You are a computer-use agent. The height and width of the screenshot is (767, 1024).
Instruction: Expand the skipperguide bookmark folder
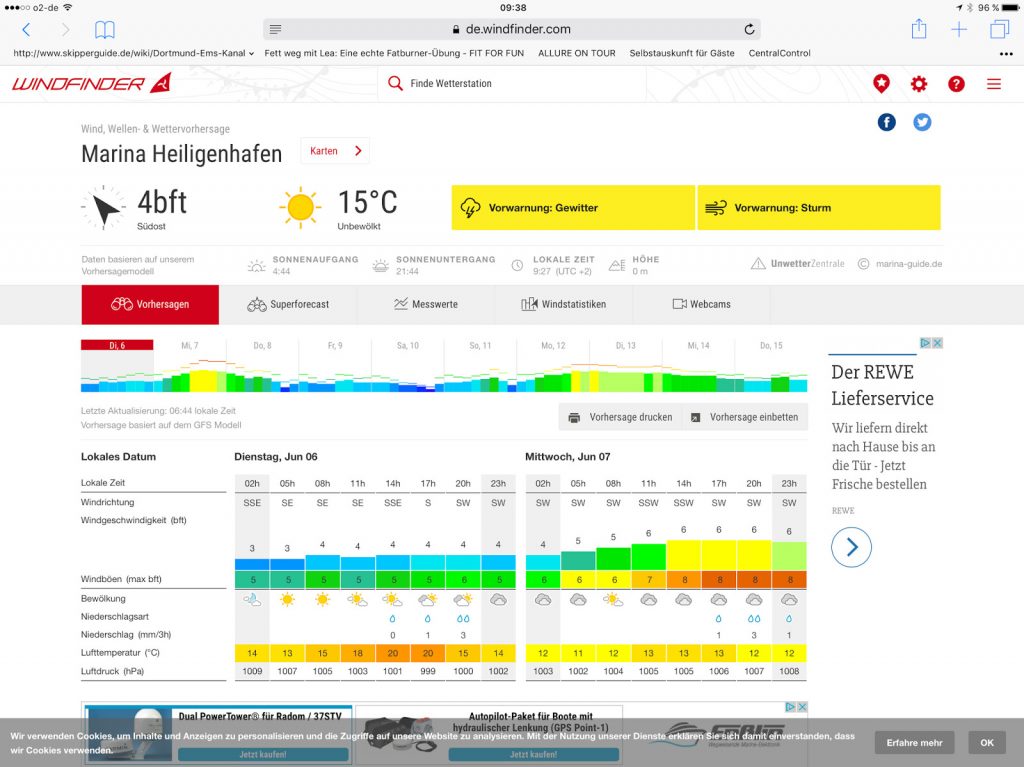134,53
